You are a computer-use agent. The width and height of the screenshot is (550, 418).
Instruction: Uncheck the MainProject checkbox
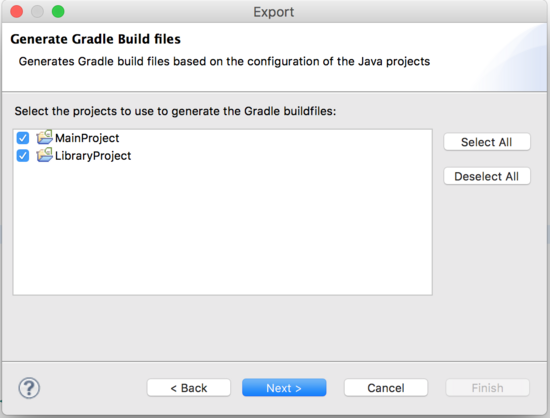23,138
